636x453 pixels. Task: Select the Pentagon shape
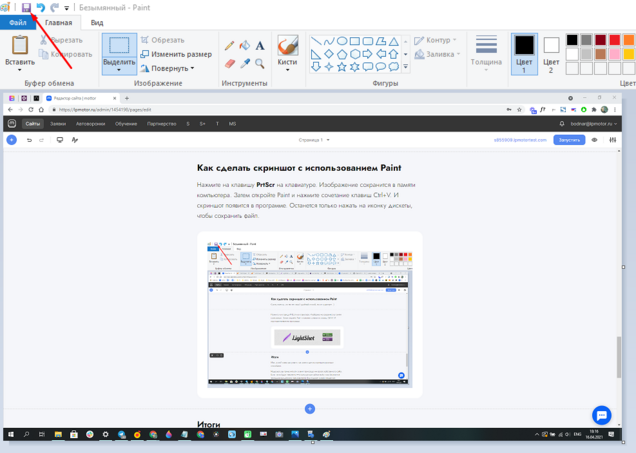[x=342, y=54]
